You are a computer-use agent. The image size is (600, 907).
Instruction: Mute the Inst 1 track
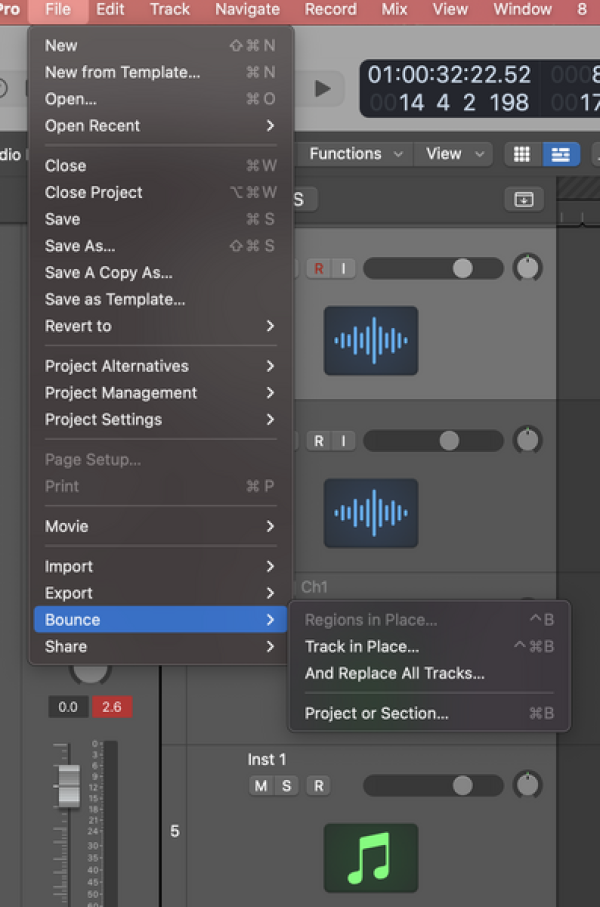pyautogui.click(x=261, y=786)
